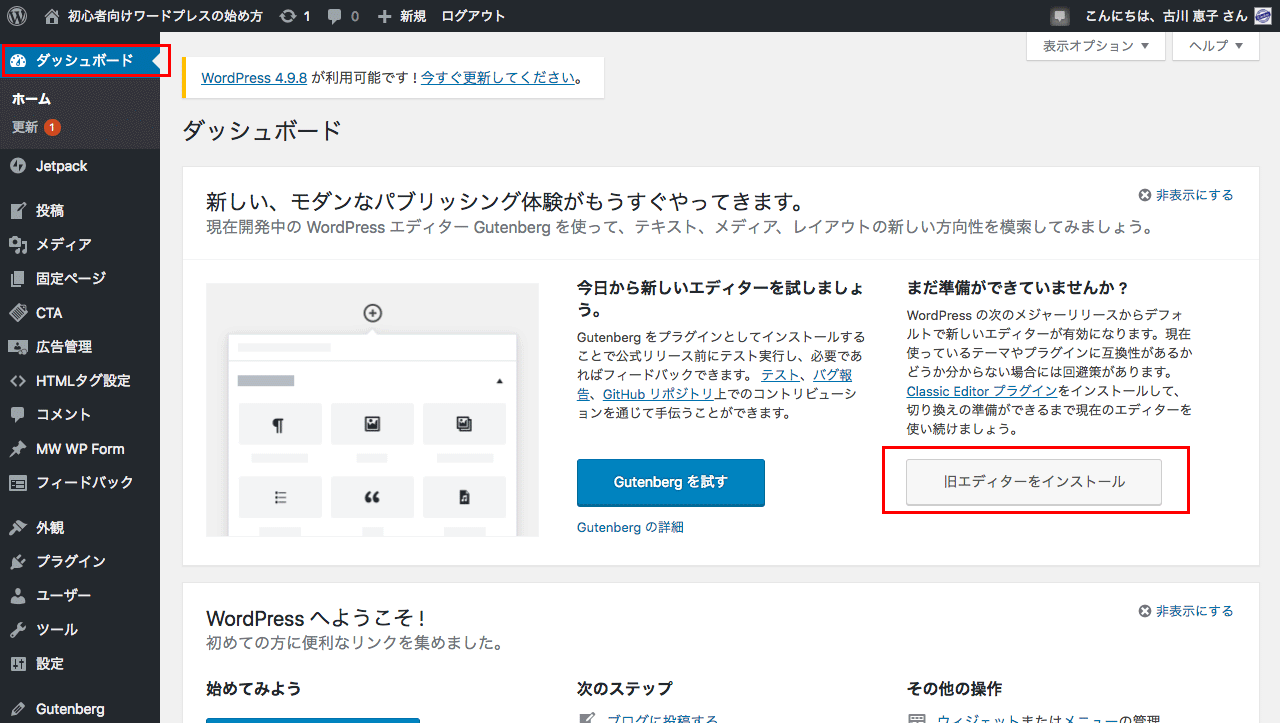The width and height of the screenshot is (1280, 723).
Task: Expand the 表示オプション dropdown
Action: tap(1096, 46)
